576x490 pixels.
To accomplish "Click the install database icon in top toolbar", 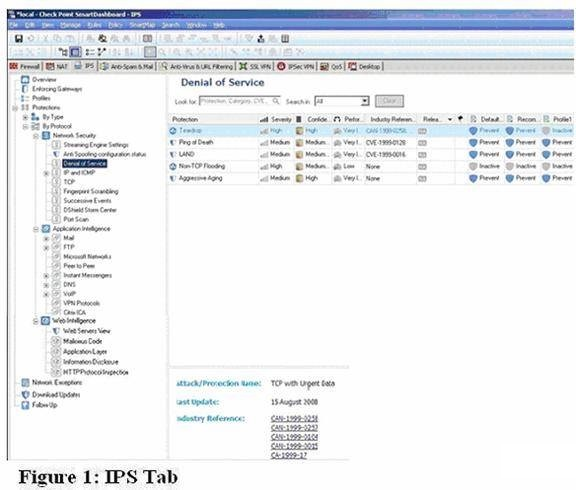I will coord(261,39).
